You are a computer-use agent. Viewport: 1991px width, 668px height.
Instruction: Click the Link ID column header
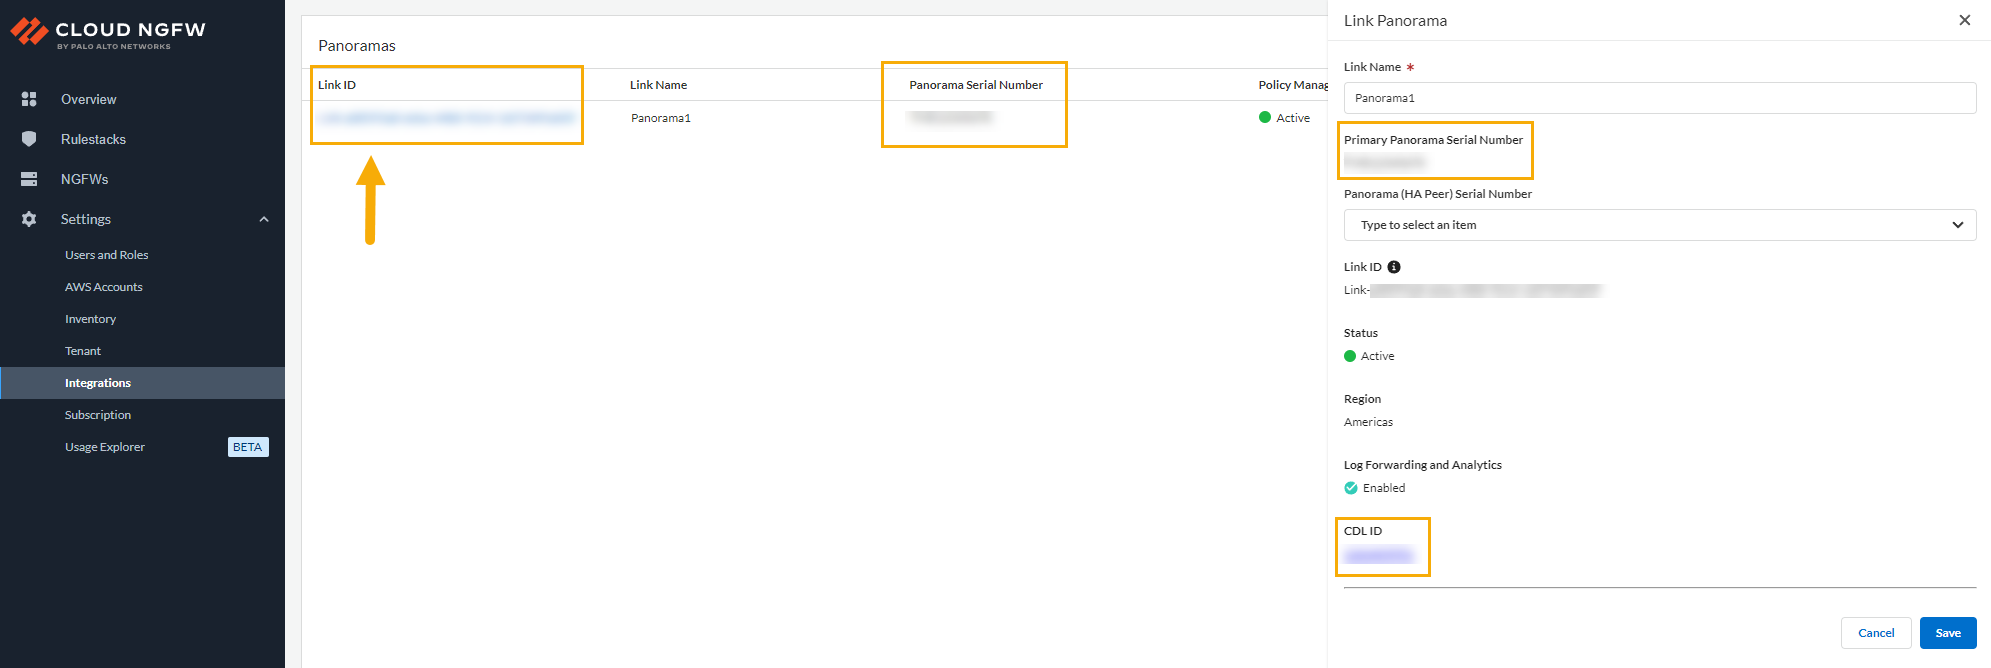[x=337, y=85]
